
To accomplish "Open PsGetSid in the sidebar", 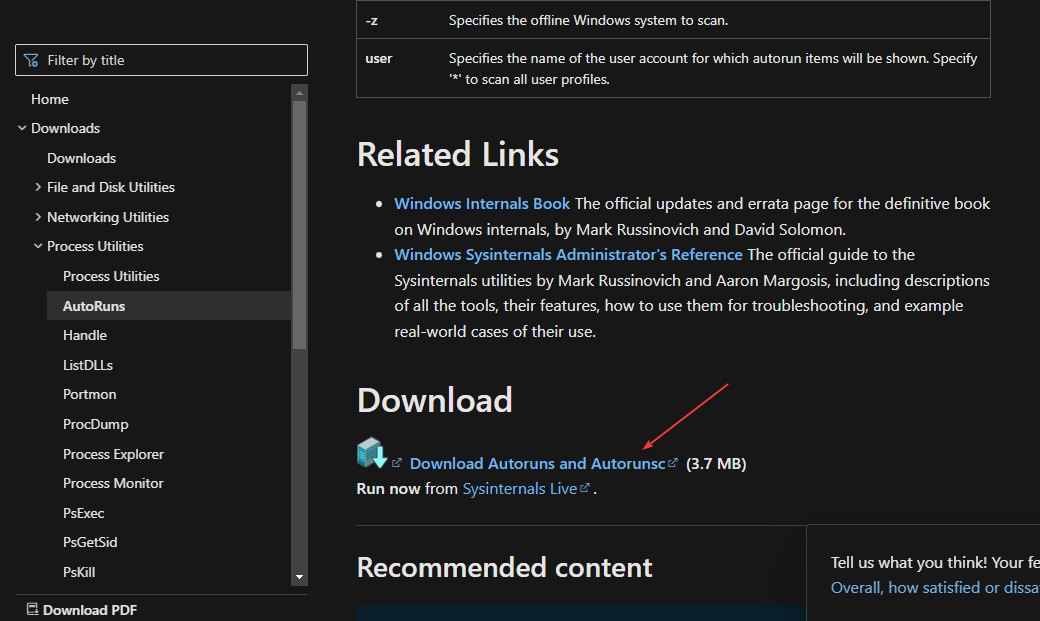I will click(x=90, y=542).
